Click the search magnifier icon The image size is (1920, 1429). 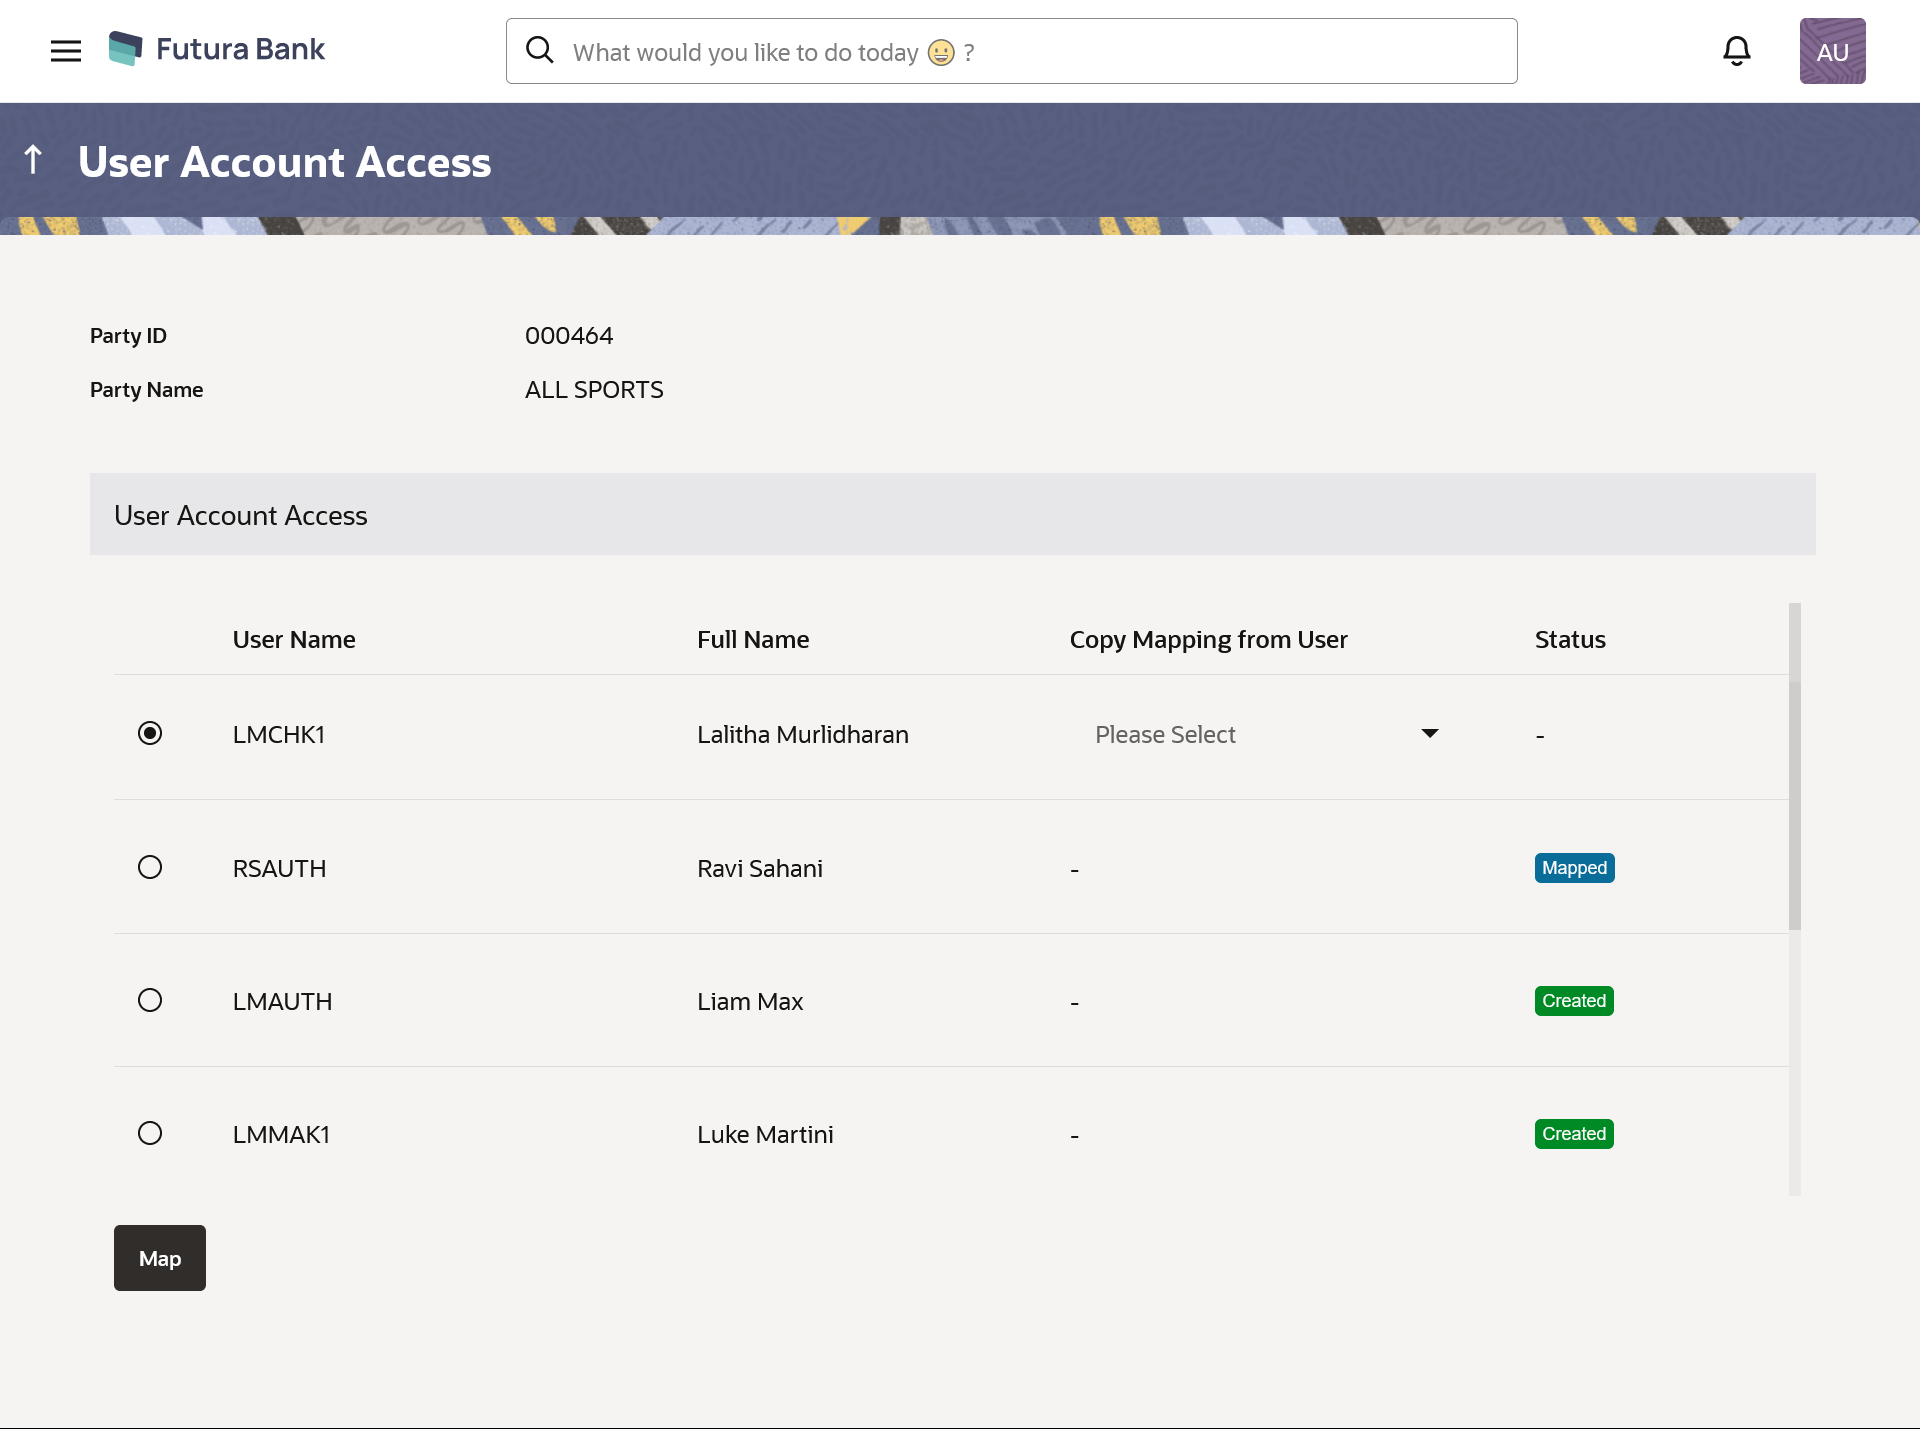click(x=540, y=50)
